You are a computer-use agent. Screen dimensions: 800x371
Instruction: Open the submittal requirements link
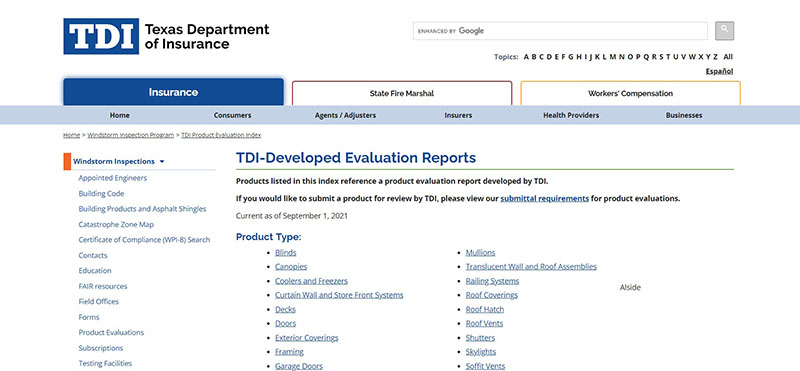pos(544,199)
